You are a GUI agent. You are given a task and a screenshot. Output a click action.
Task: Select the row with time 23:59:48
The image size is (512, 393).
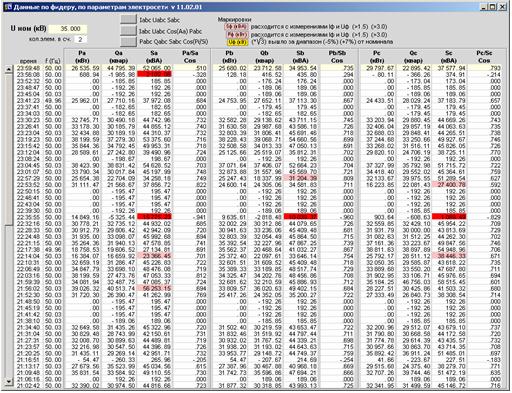259,68
